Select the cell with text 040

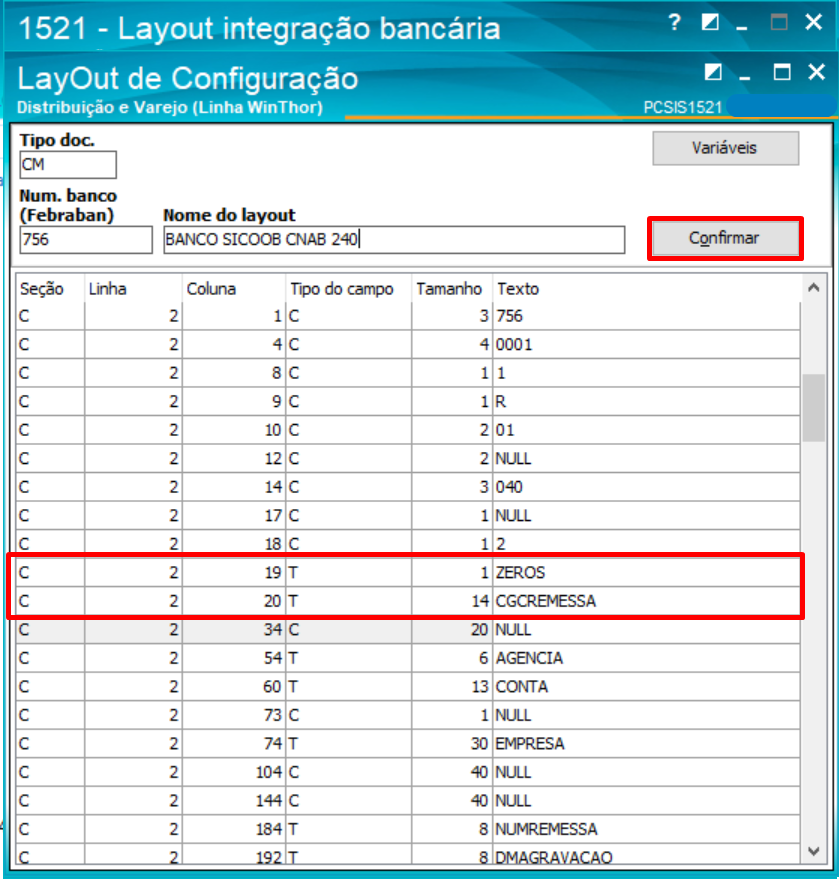(646, 487)
